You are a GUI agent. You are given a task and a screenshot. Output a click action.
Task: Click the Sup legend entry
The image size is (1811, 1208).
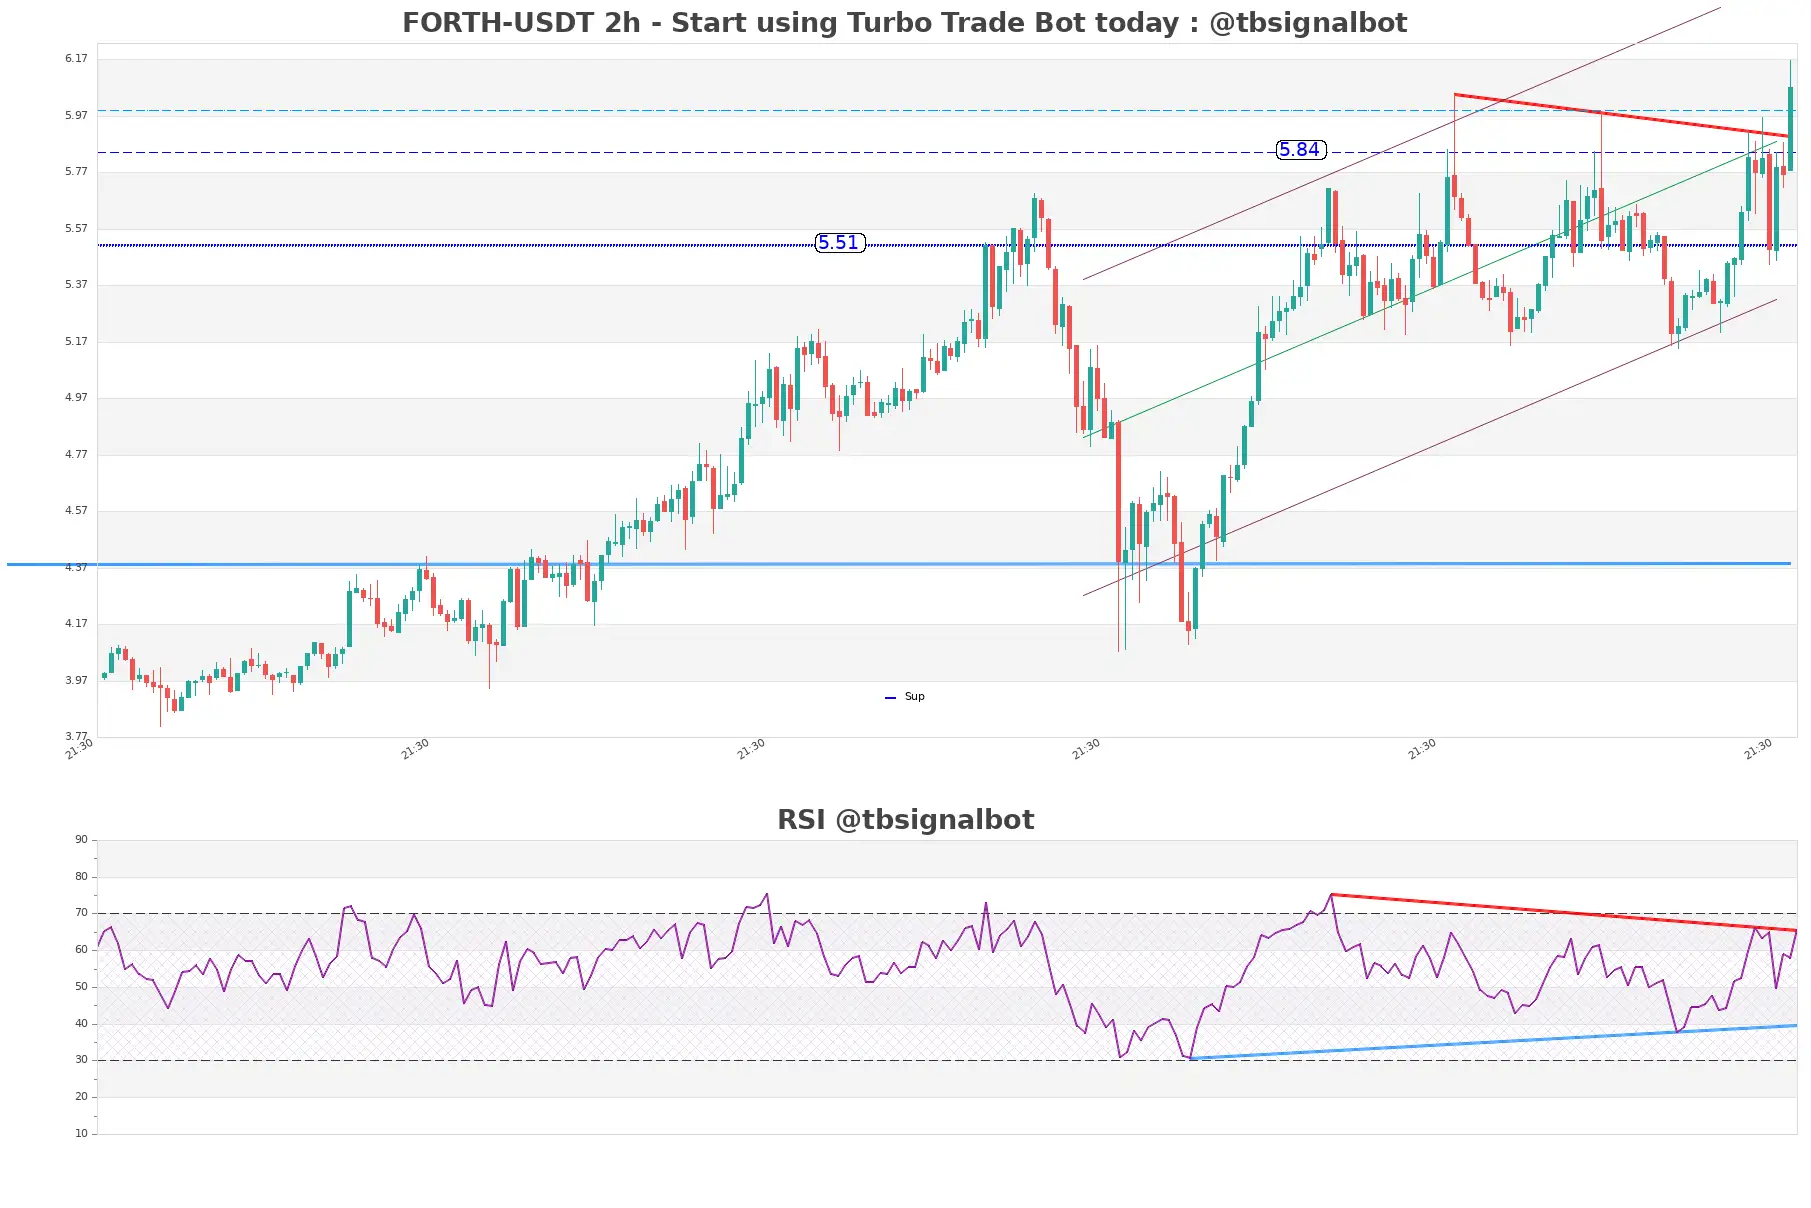click(x=905, y=697)
